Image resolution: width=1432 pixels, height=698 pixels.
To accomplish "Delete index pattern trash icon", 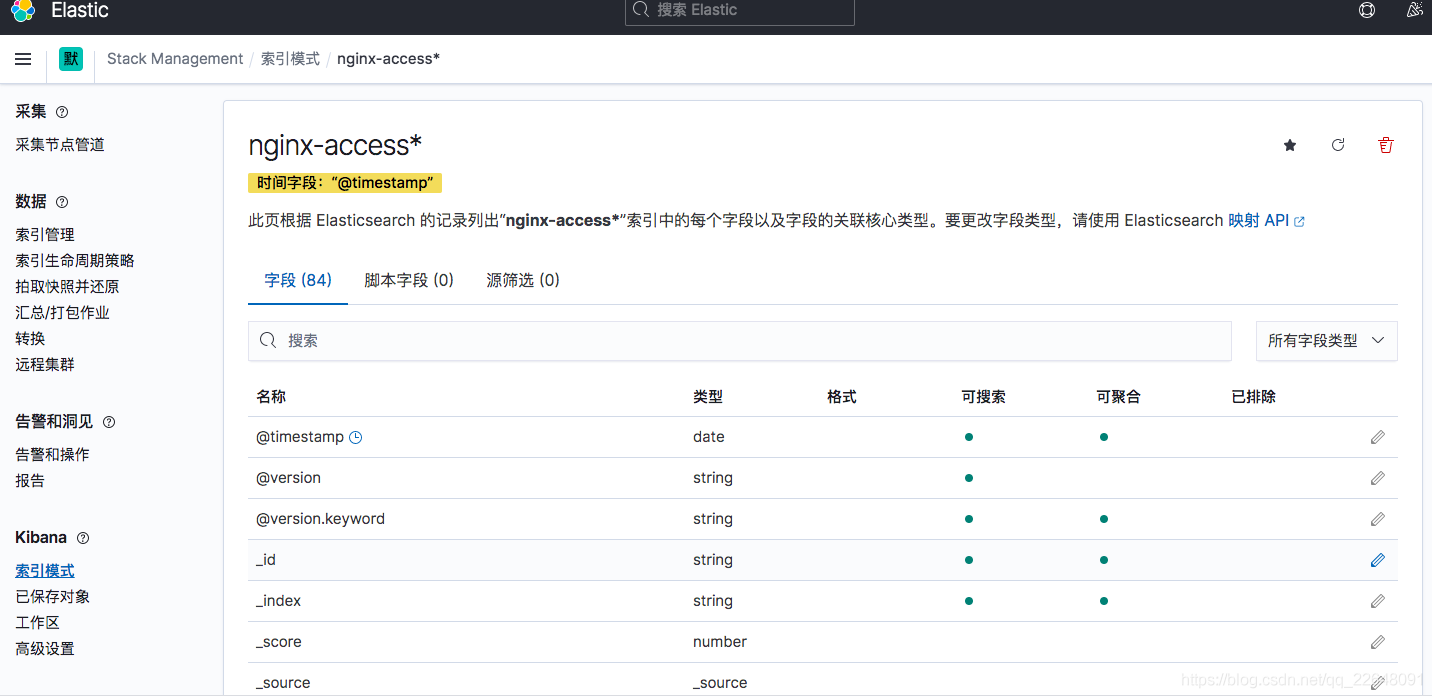I will point(1385,145).
